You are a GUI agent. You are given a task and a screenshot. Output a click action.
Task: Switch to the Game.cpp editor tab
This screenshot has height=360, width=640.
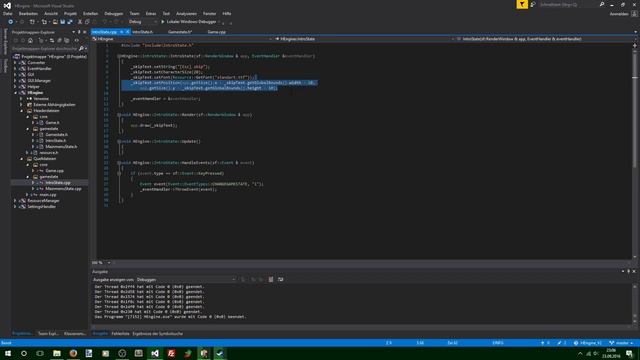(x=216, y=32)
